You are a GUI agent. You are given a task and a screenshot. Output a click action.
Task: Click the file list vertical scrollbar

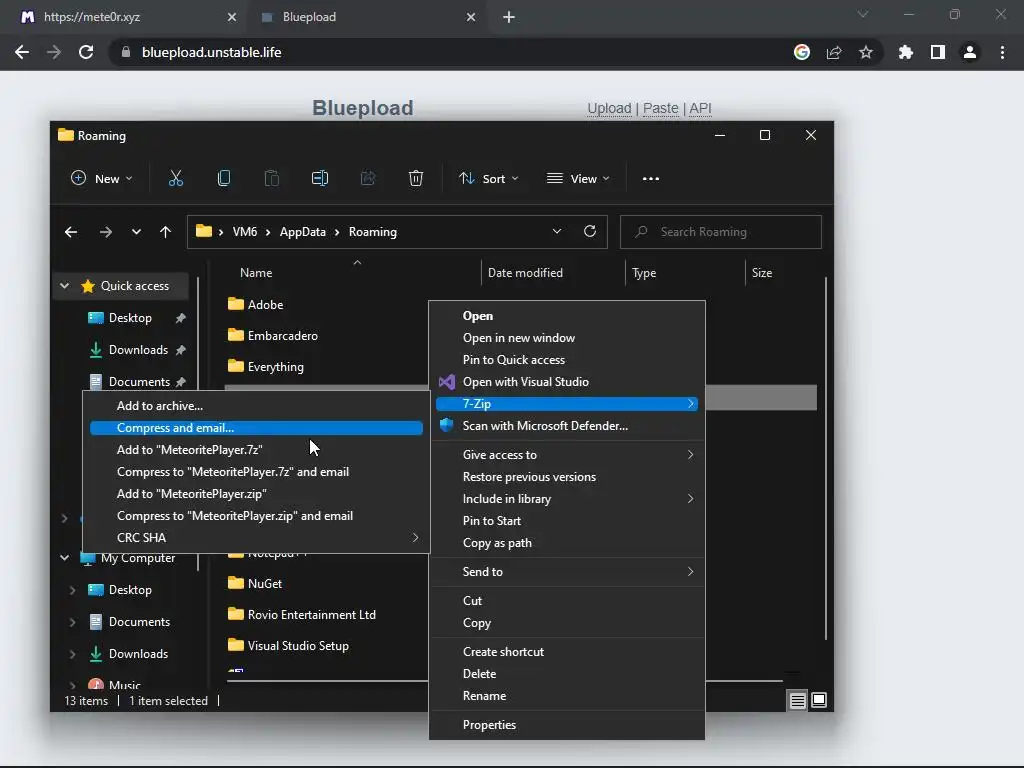pos(825,457)
